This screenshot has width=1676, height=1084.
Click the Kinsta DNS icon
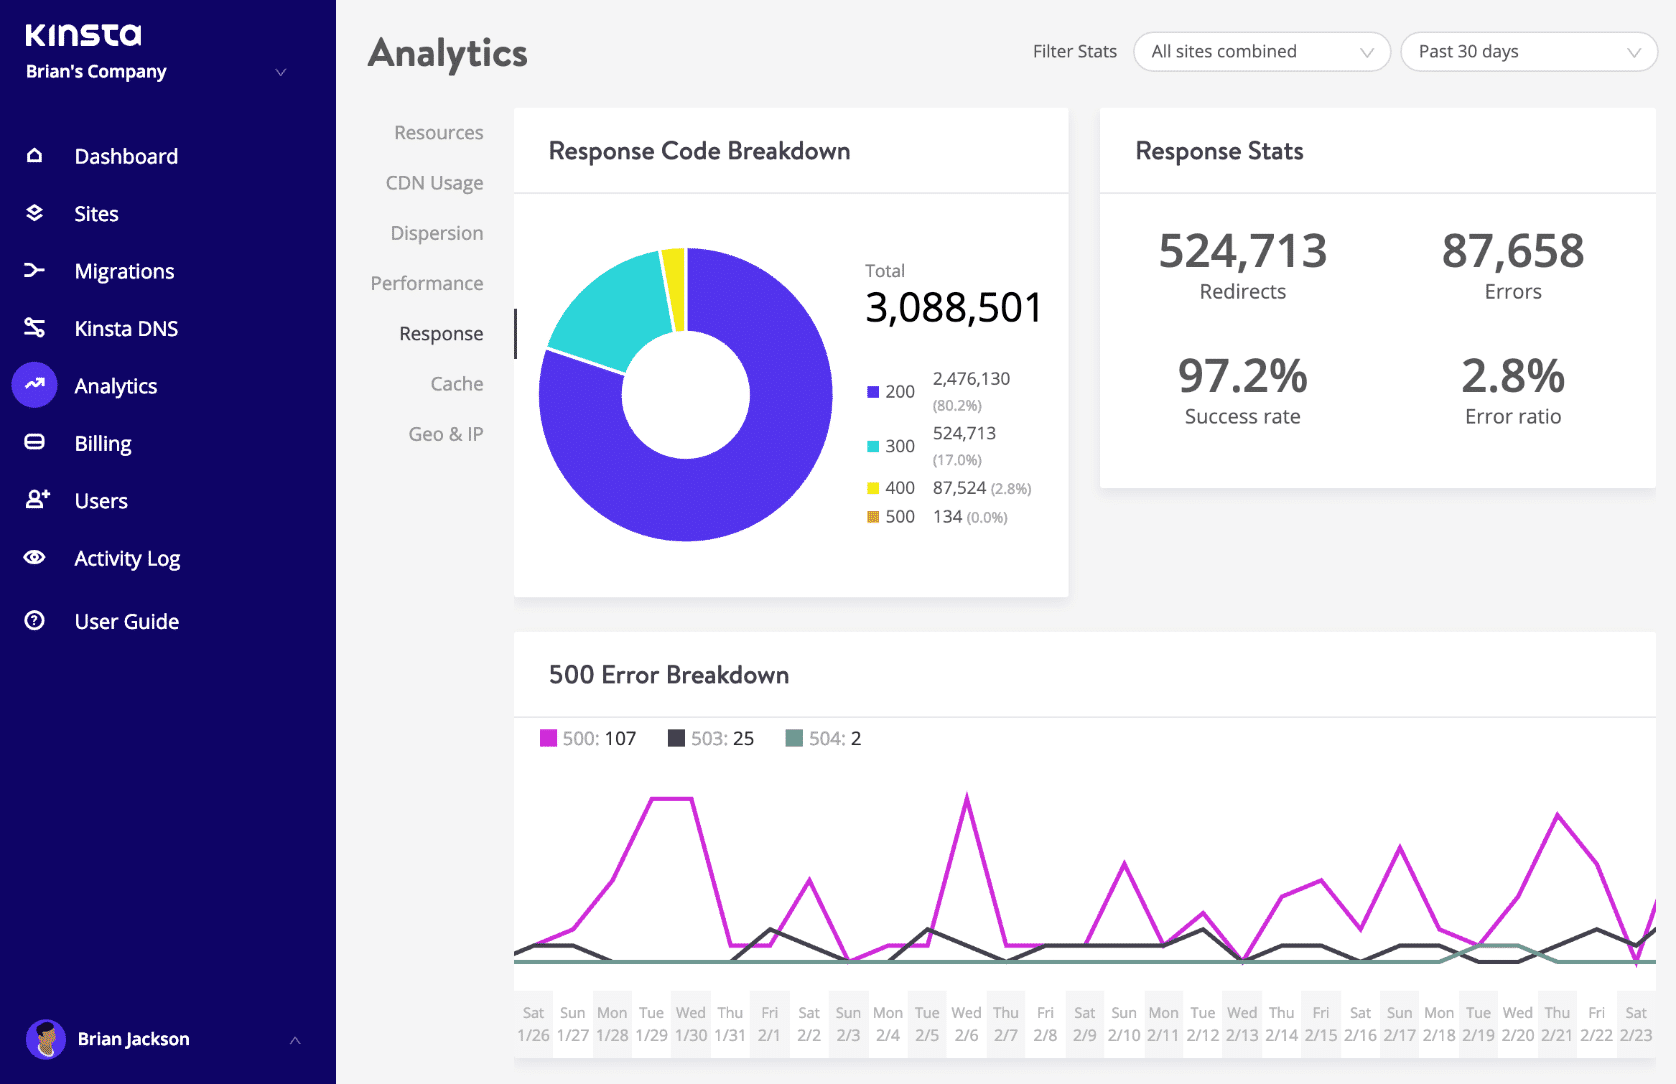(x=34, y=328)
